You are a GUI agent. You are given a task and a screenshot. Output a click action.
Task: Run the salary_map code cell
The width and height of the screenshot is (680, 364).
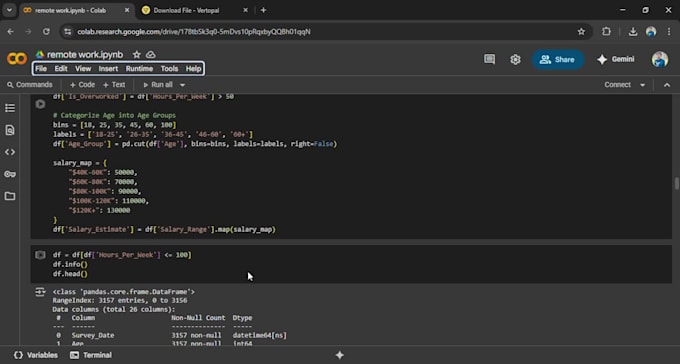(40, 104)
